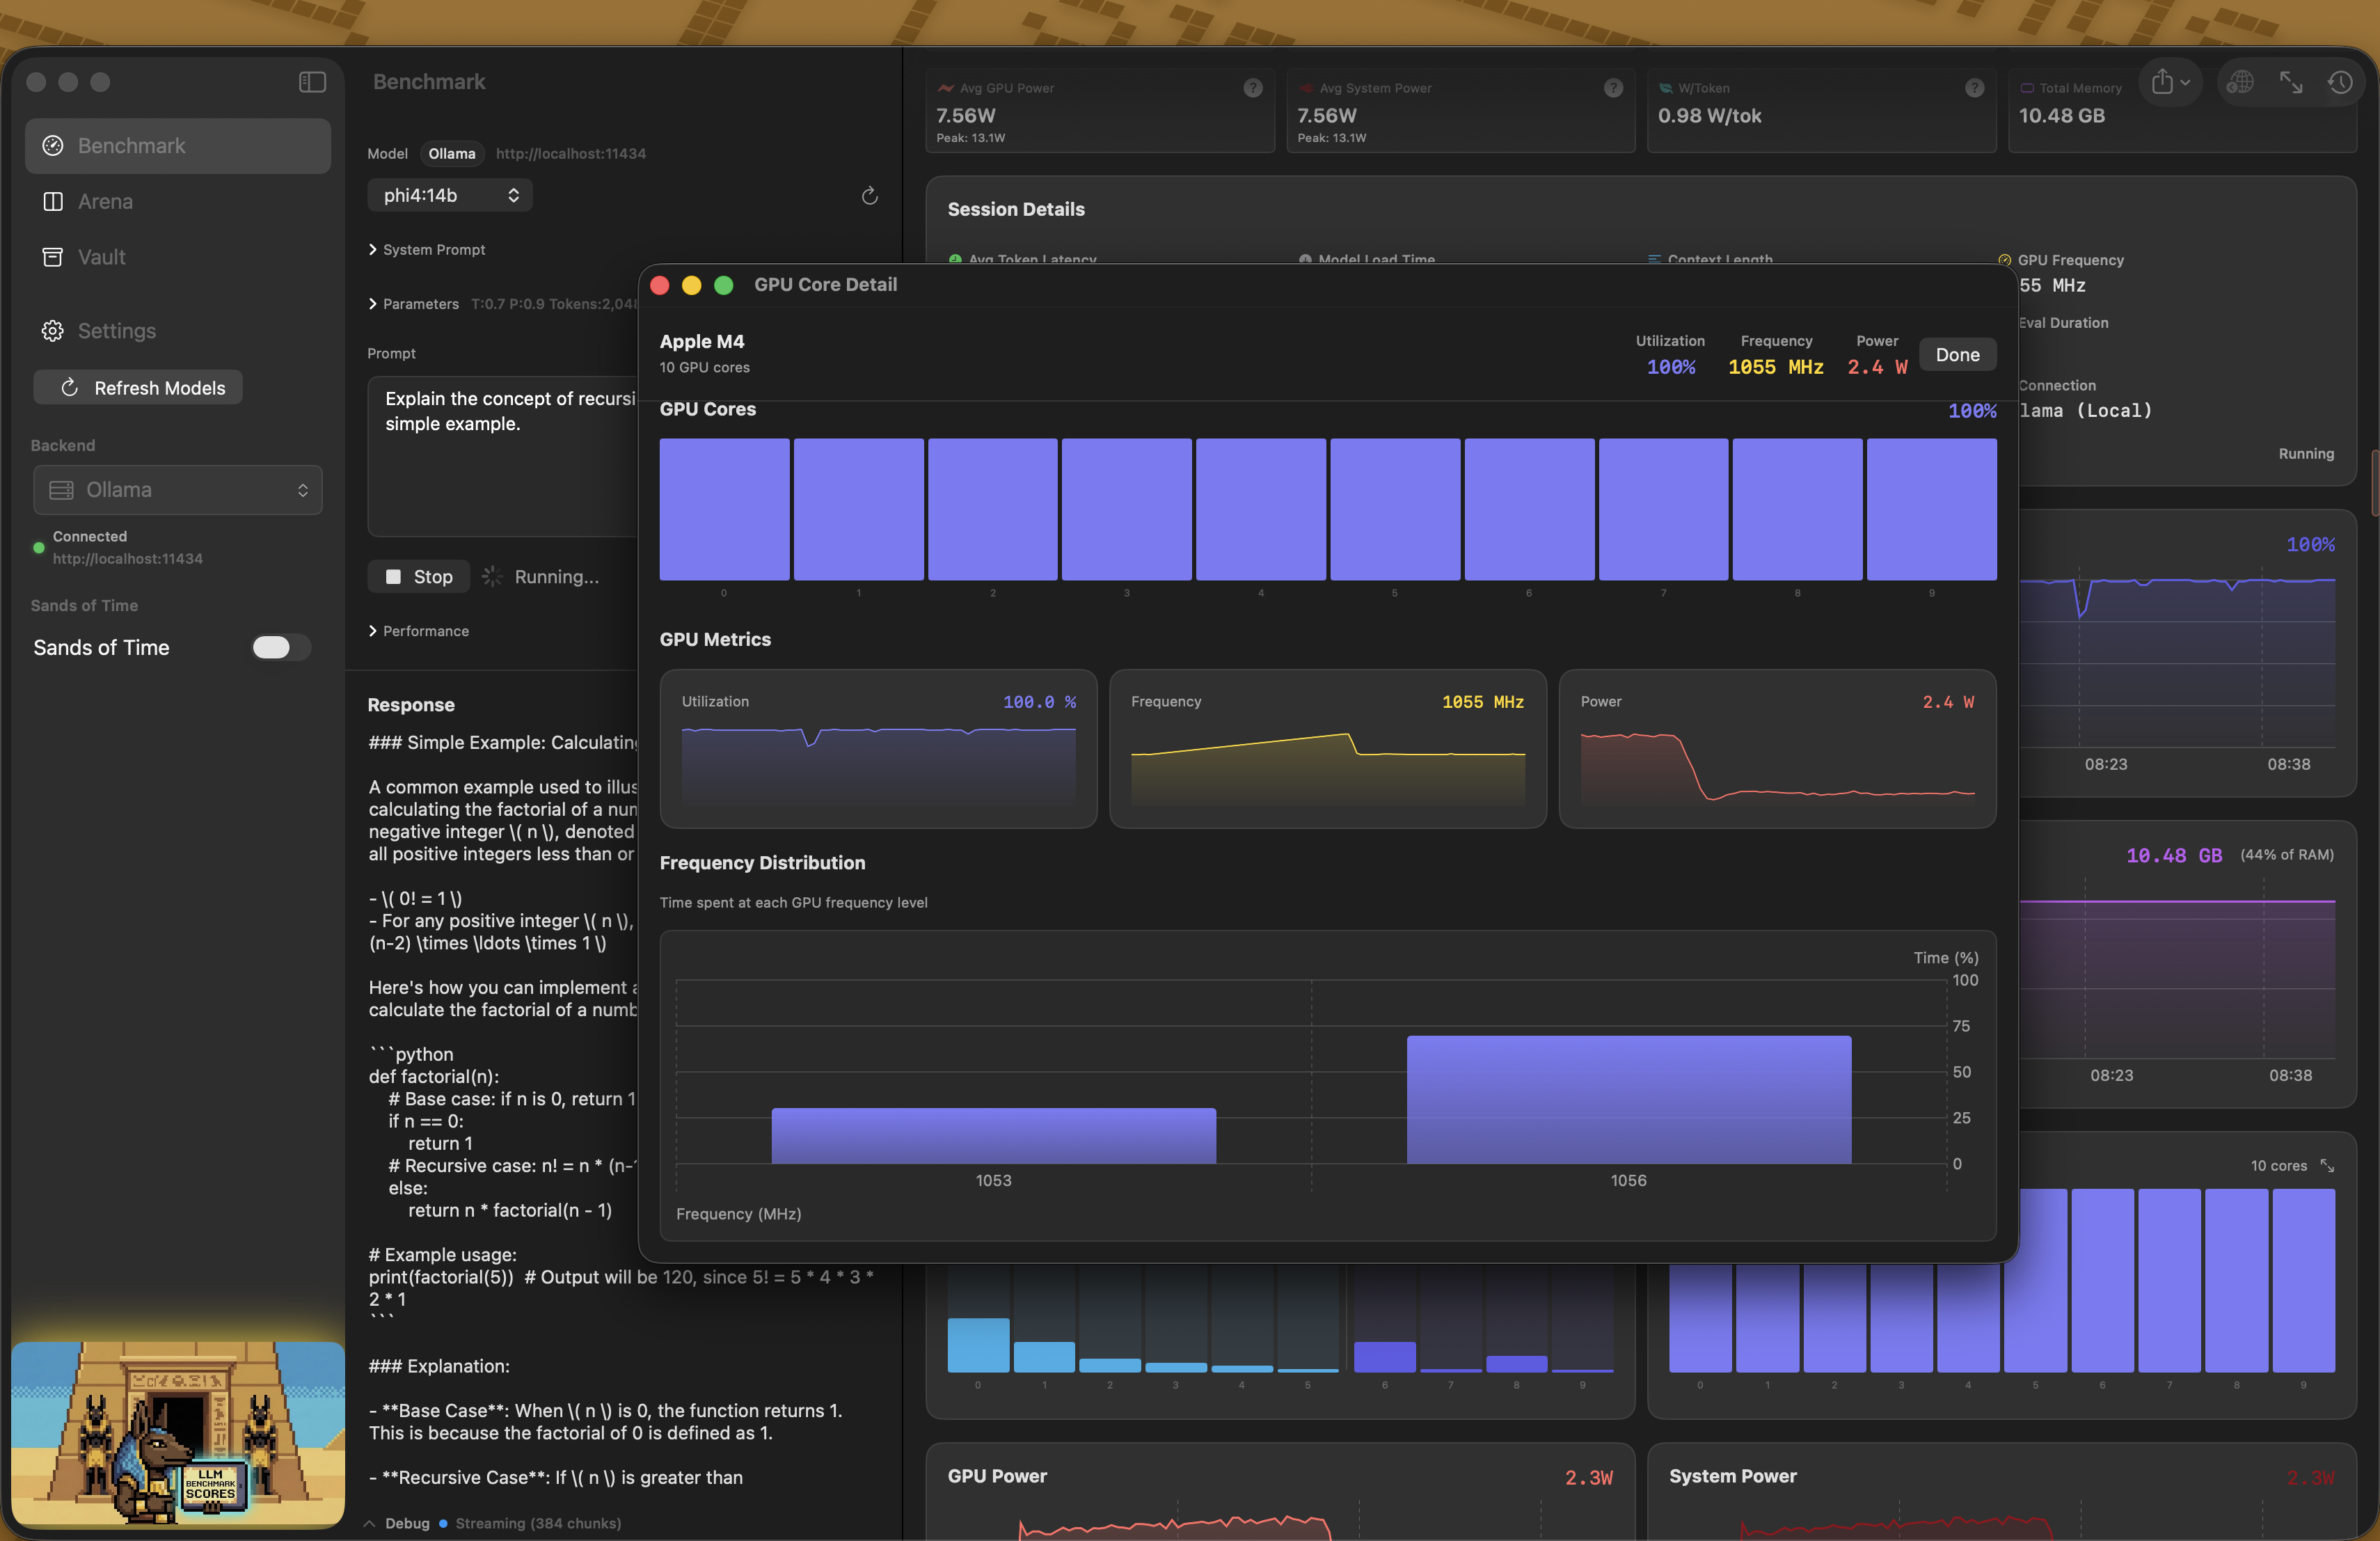Screen dimensions: 2380x1541
Task: Click the 'Apple M4' chip name
Action: pyautogui.click(x=702, y=342)
